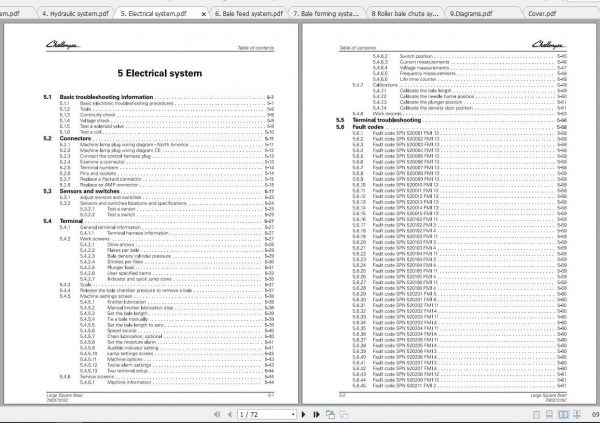Click 'Flakes per bale' contents line
This screenshot has height=423, width=600.
coord(177,250)
